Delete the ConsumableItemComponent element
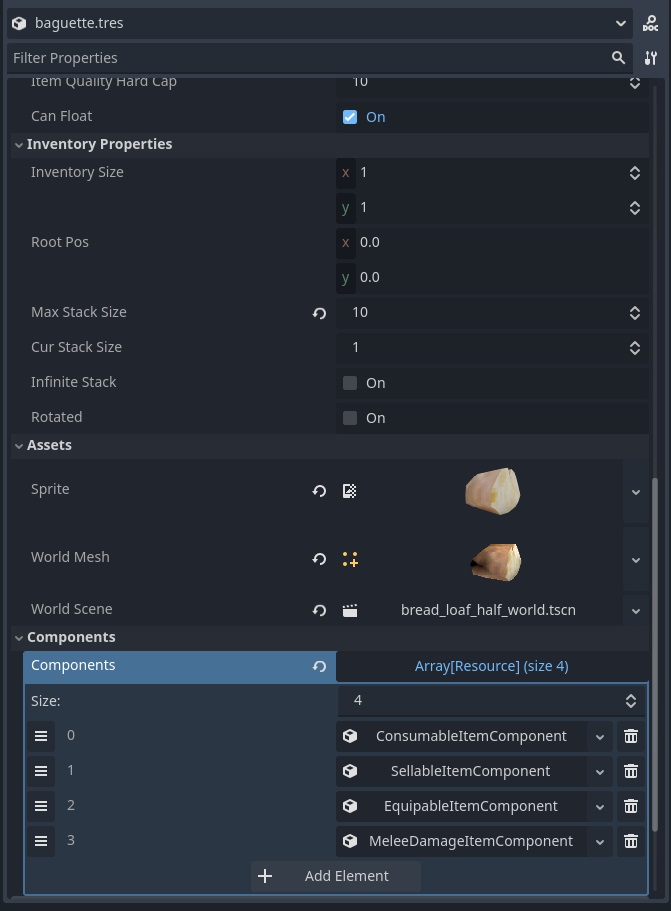The width and height of the screenshot is (671, 911). click(631, 736)
